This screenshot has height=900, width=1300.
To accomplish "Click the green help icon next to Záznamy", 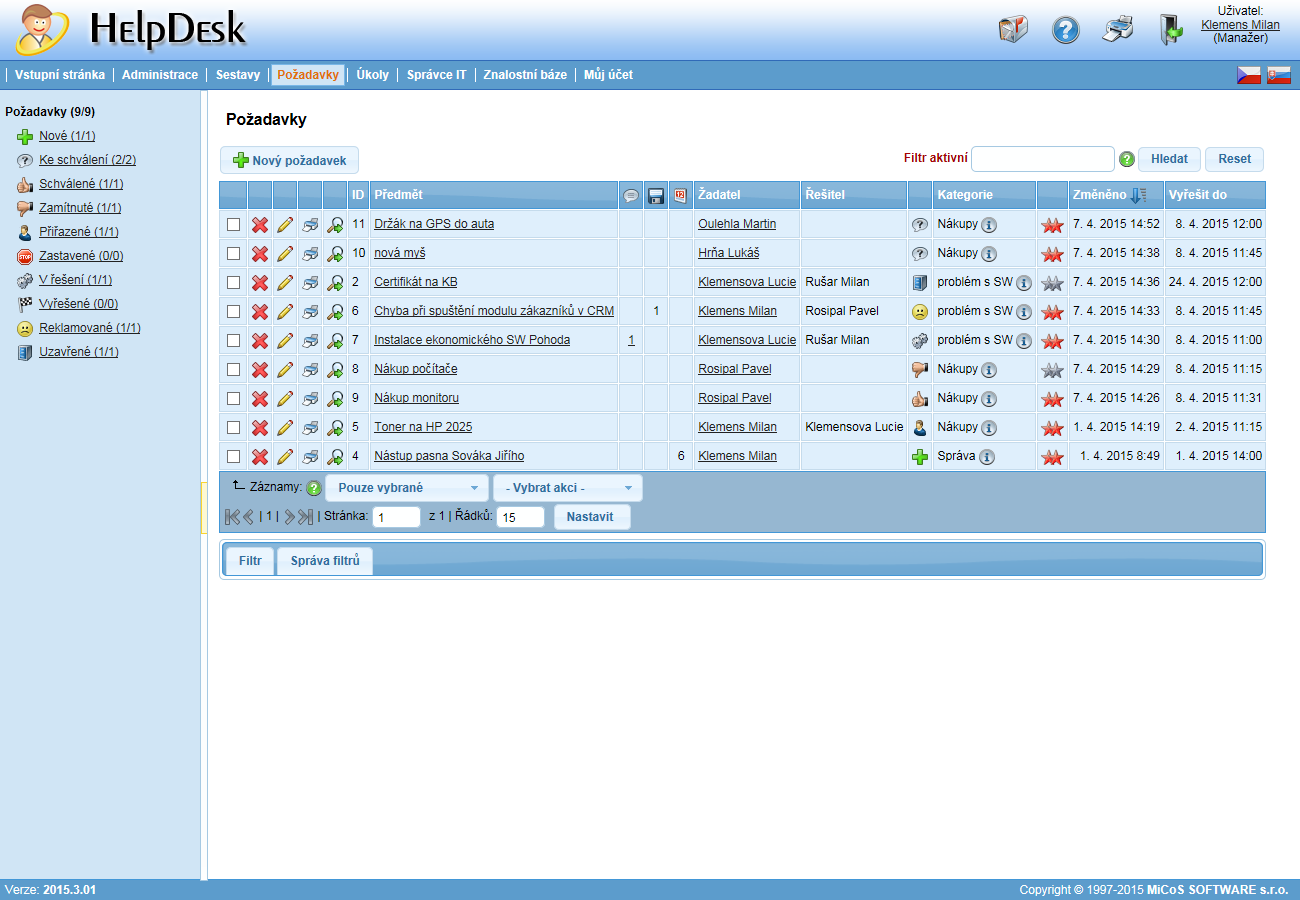I will (x=314, y=489).
